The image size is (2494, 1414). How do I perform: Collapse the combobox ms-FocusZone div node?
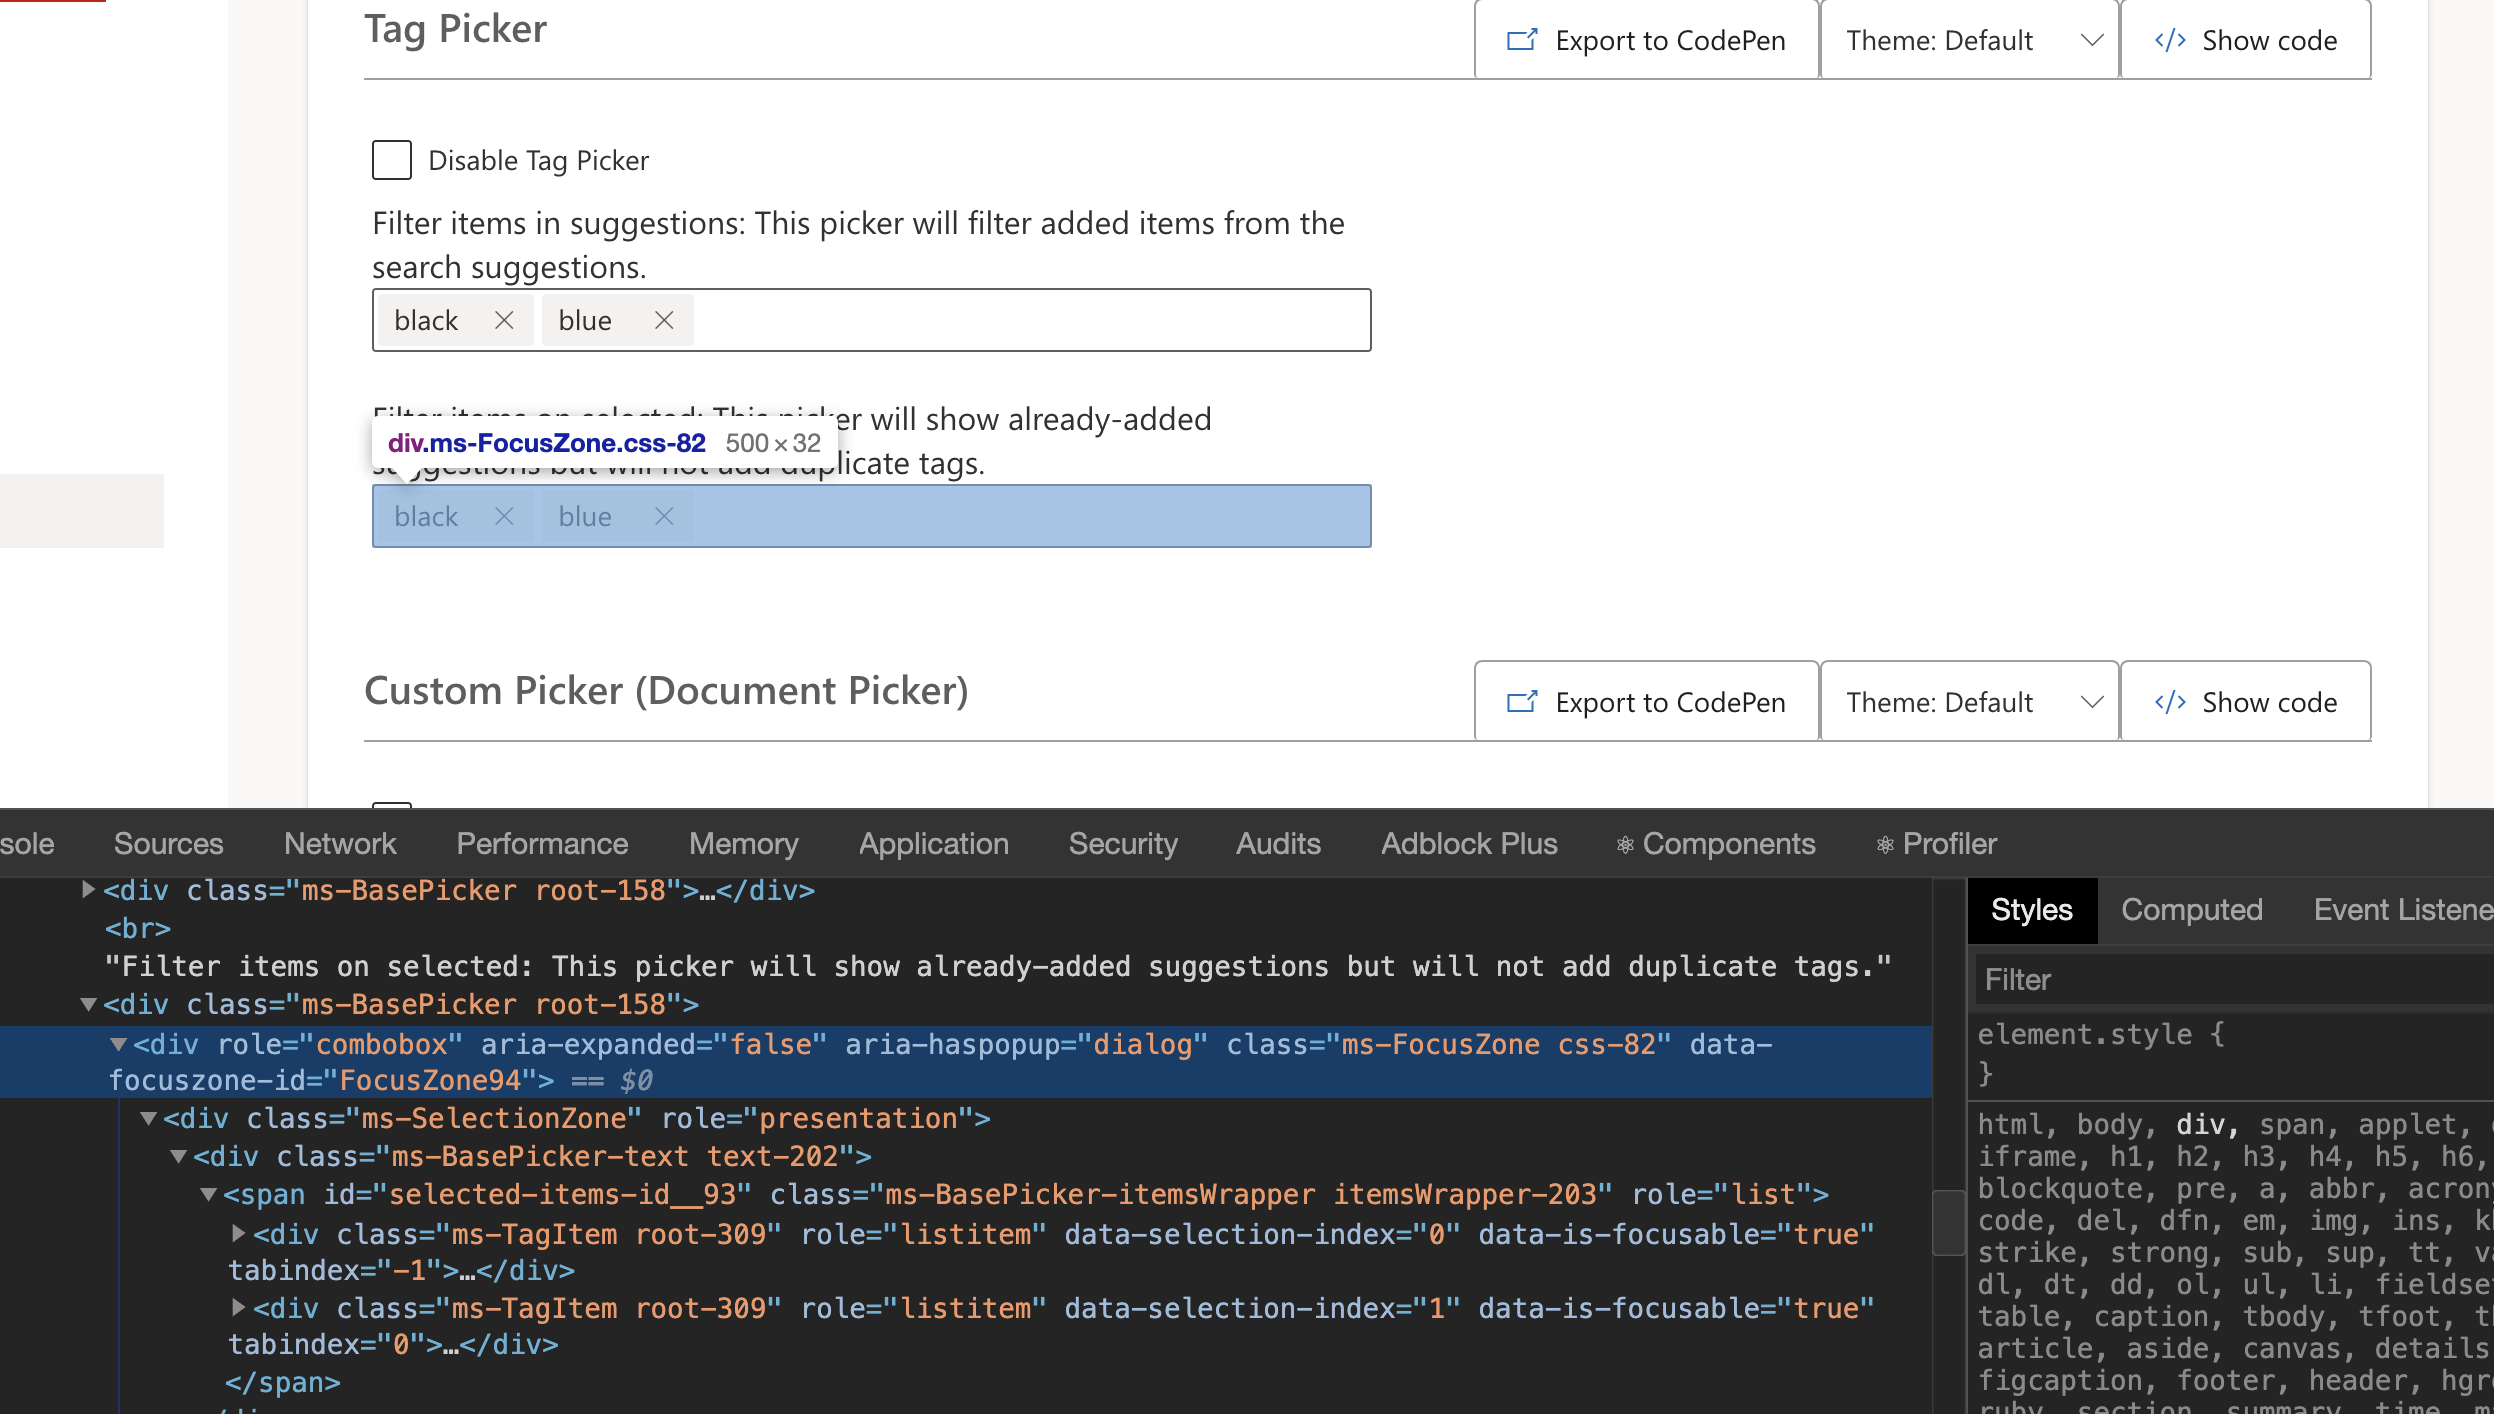point(119,1044)
